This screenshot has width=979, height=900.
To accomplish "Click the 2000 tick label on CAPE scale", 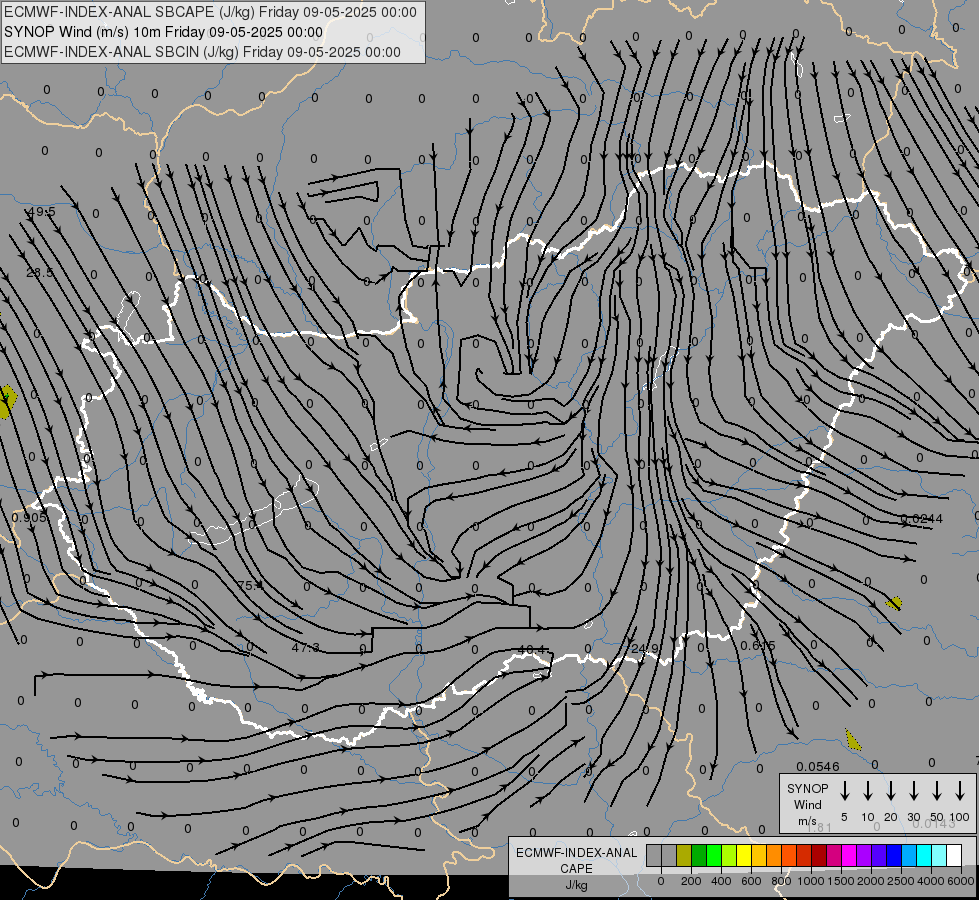I will [871, 881].
